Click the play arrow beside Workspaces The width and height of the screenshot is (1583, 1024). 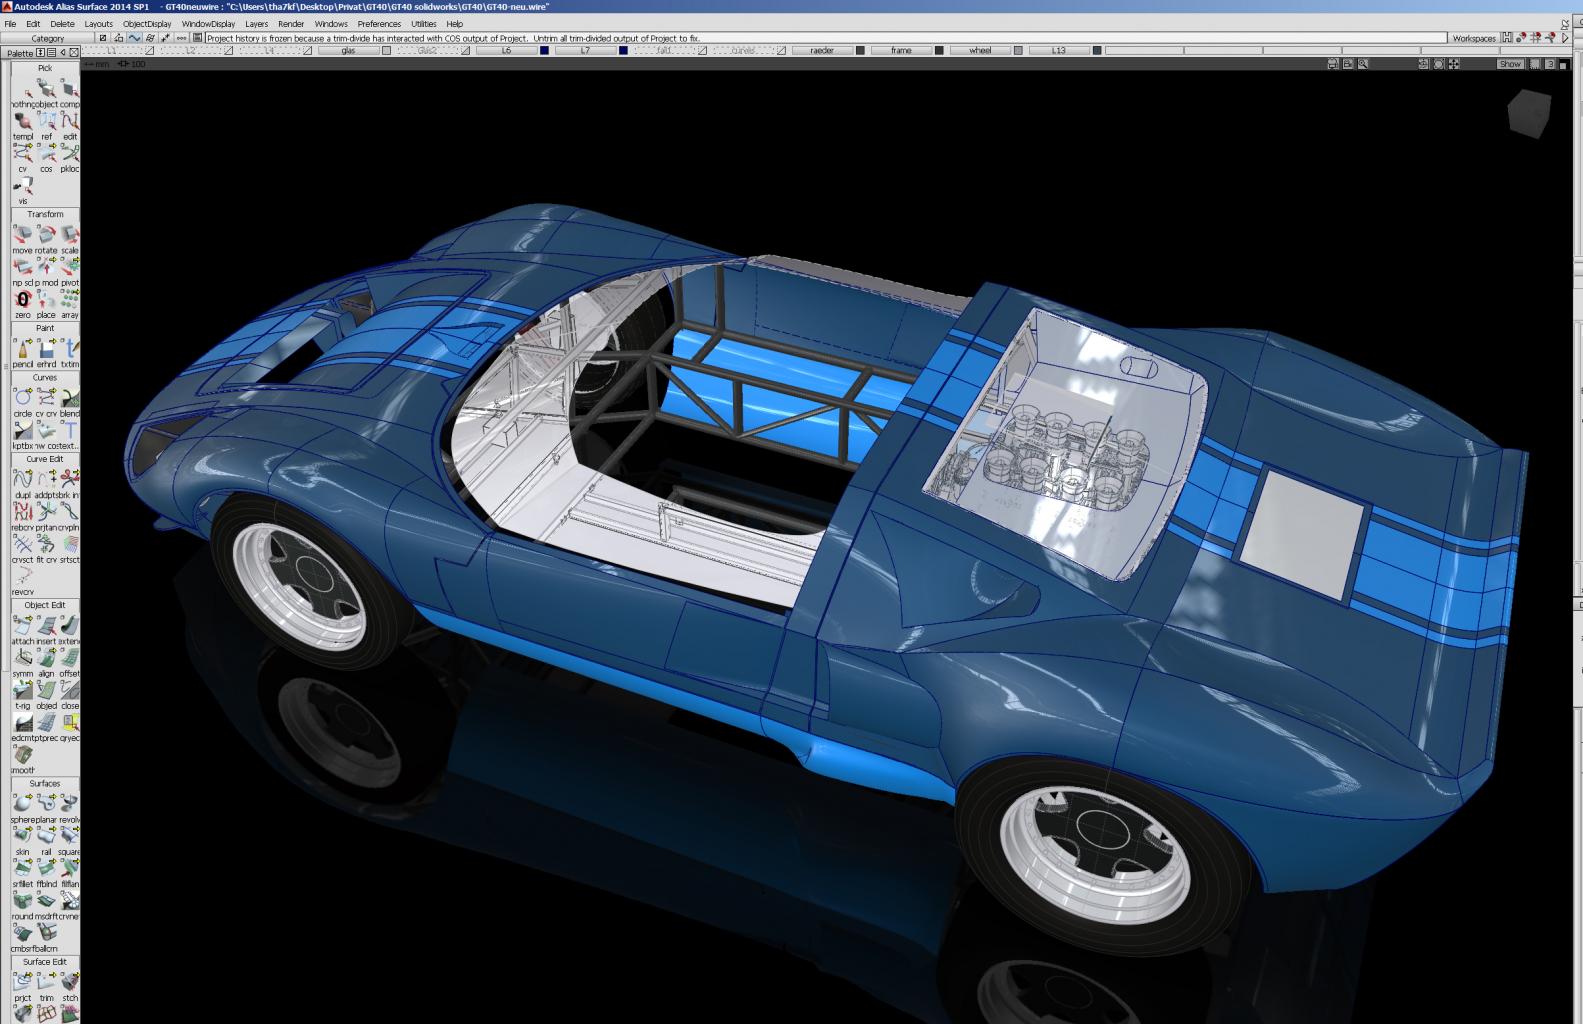tap(1565, 38)
